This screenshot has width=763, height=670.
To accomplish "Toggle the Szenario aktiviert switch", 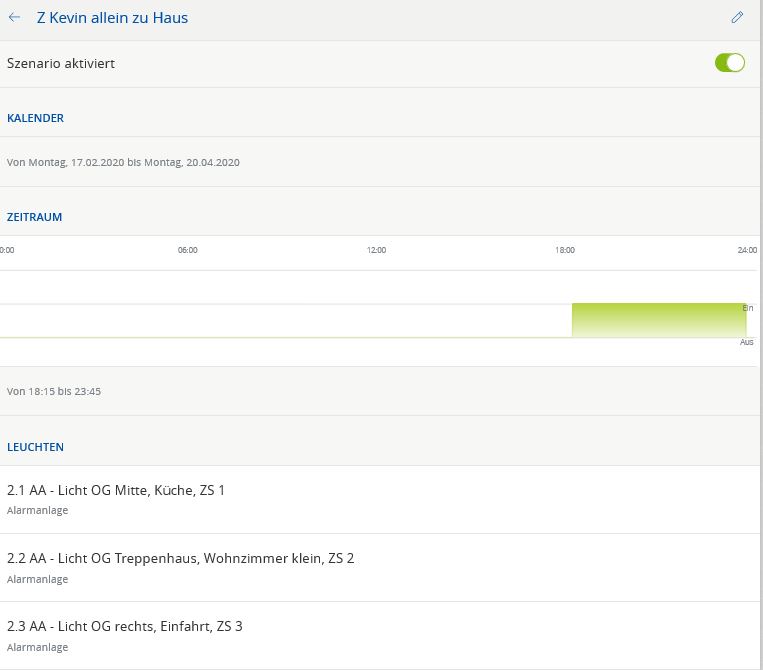I will 729,63.
